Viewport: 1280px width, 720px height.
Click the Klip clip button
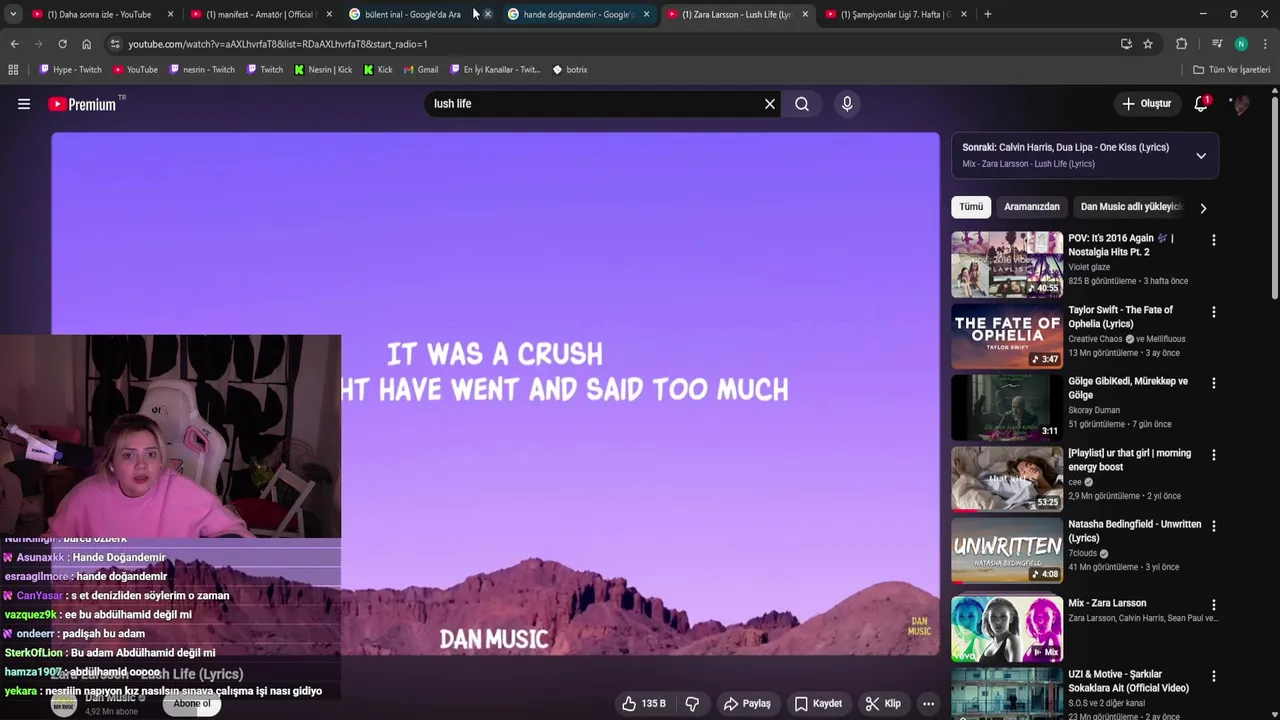(883, 704)
